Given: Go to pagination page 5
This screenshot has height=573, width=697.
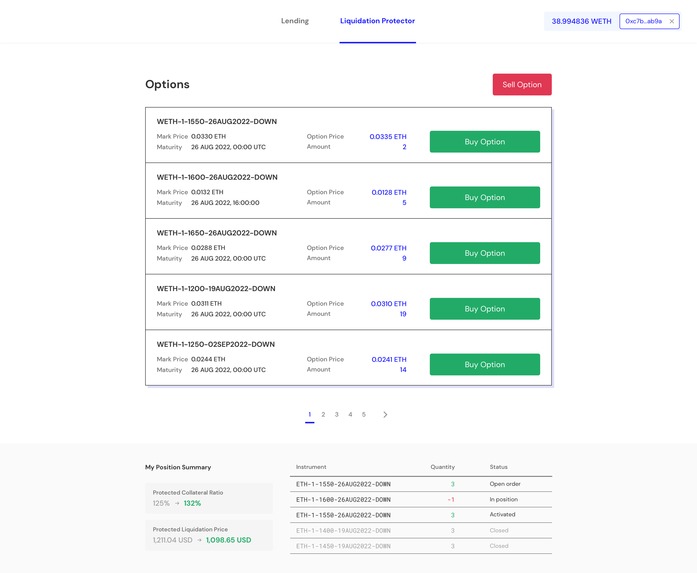Looking at the screenshot, I should (364, 414).
